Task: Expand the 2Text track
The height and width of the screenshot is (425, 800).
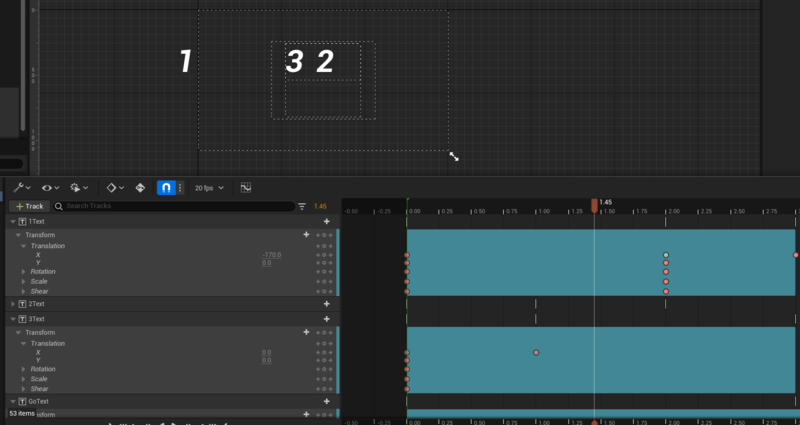Action: coord(13,304)
